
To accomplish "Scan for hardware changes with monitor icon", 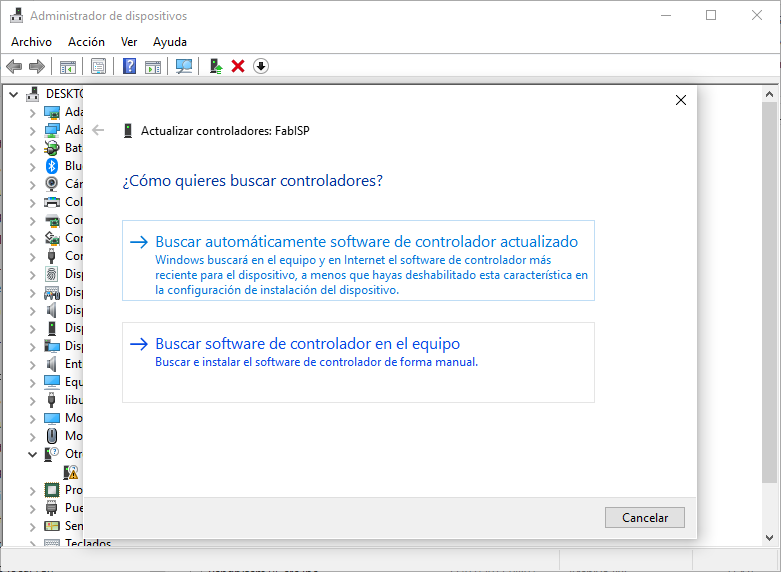I will [184, 66].
